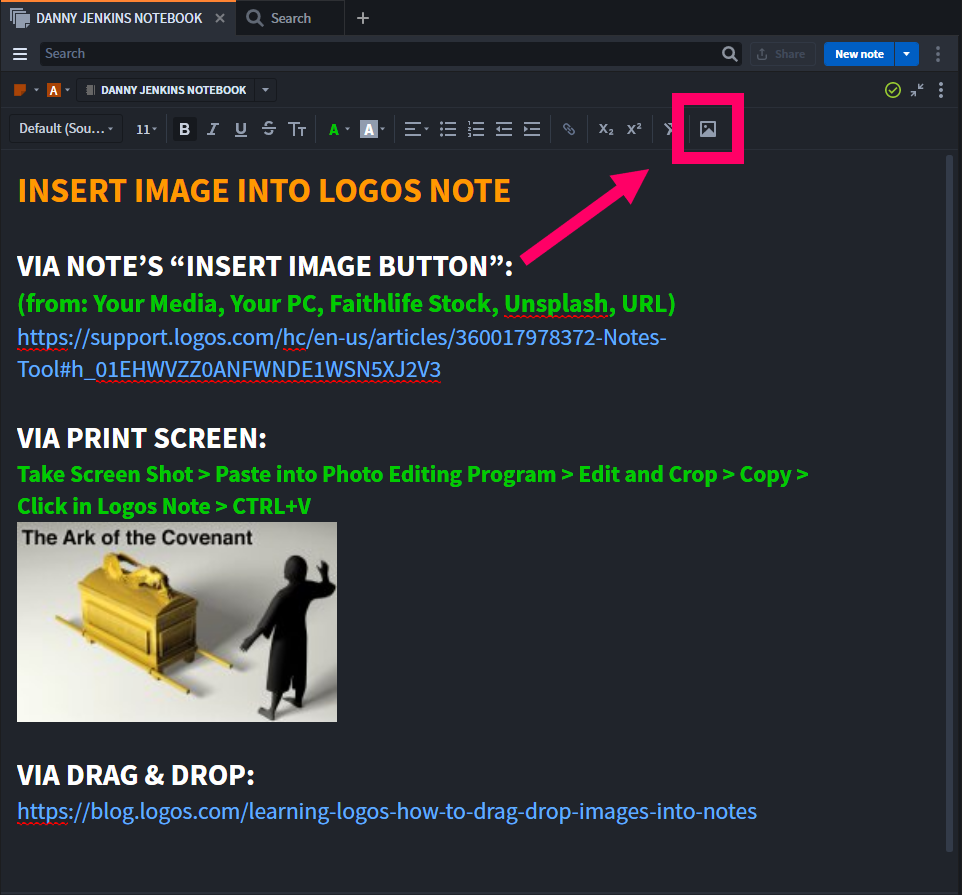Open the hamburger sidebar menu
962x895 pixels.
(x=20, y=54)
